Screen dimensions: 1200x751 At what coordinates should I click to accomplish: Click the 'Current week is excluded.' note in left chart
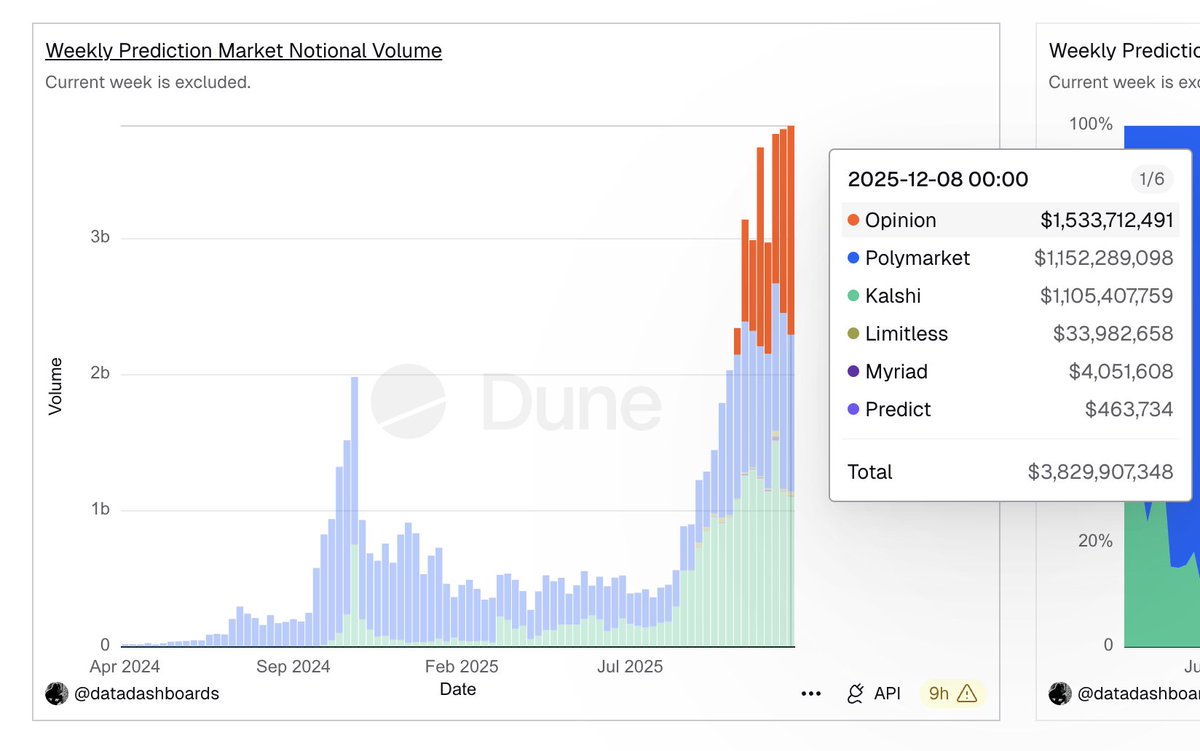tap(148, 82)
